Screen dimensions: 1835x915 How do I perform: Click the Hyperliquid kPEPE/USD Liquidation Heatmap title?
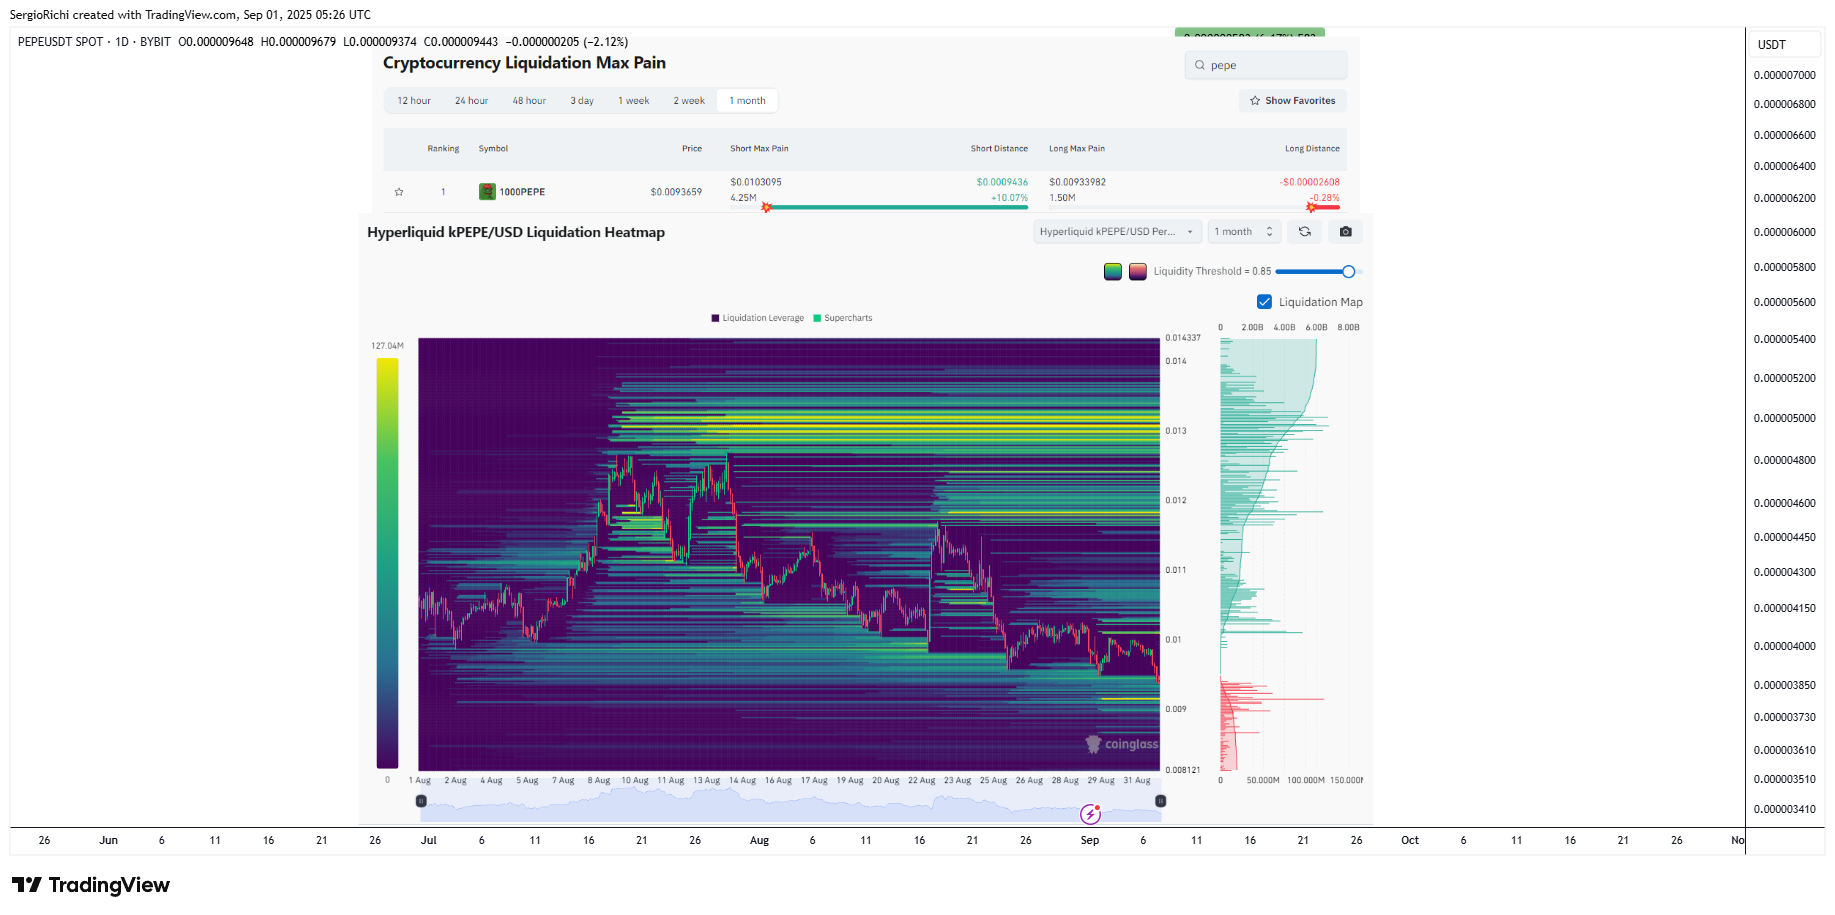[516, 232]
